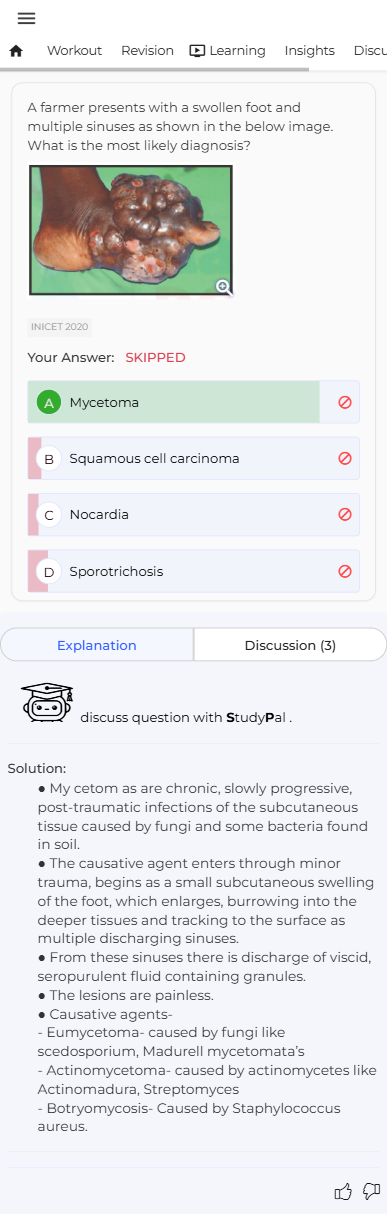
Task: Open the hamburger menu
Action: click(x=26, y=18)
